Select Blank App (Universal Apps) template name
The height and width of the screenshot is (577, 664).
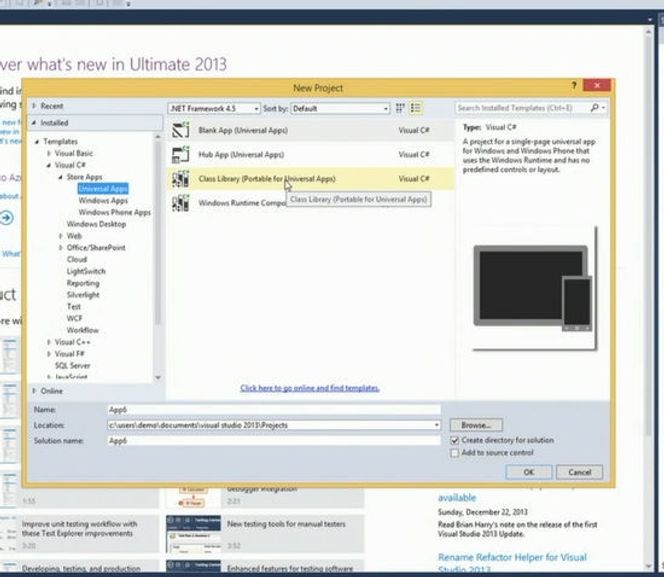click(243, 130)
